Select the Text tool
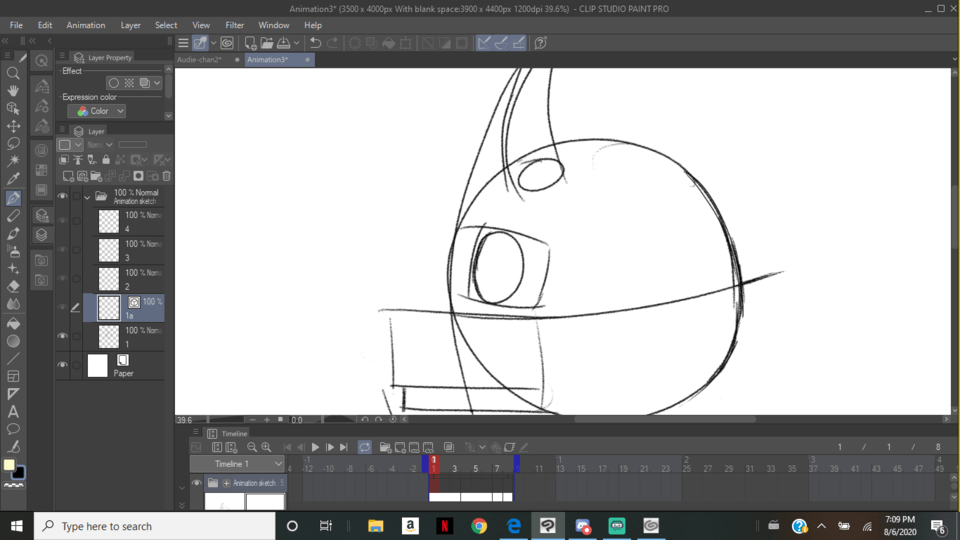The image size is (960, 540). point(13,412)
